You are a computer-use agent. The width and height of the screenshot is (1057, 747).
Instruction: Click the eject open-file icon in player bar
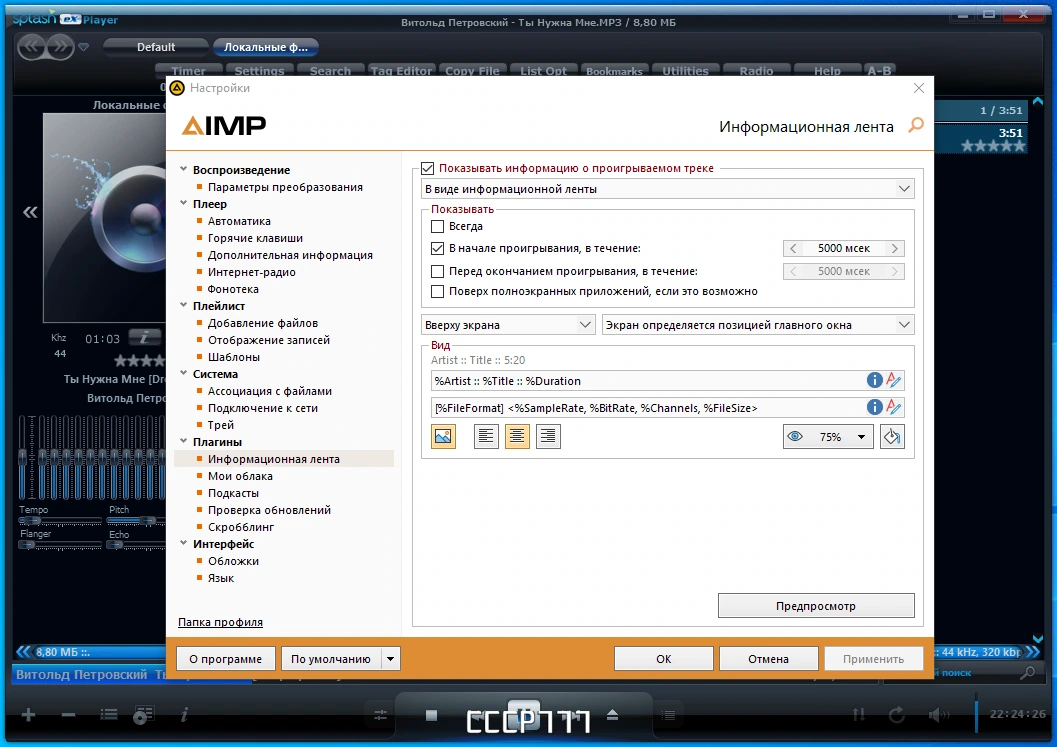pyautogui.click(x=612, y=715)
